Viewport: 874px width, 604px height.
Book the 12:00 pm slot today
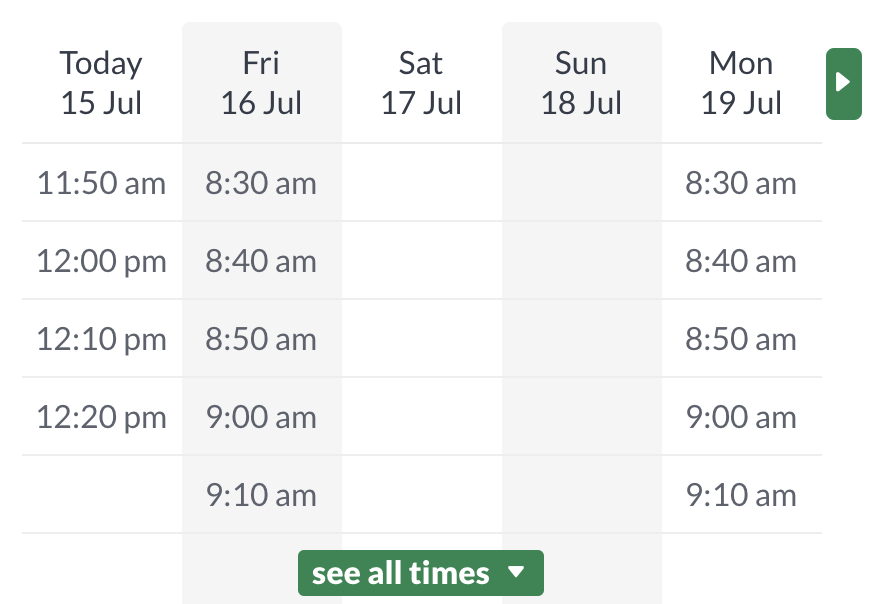tap(100, 261)
